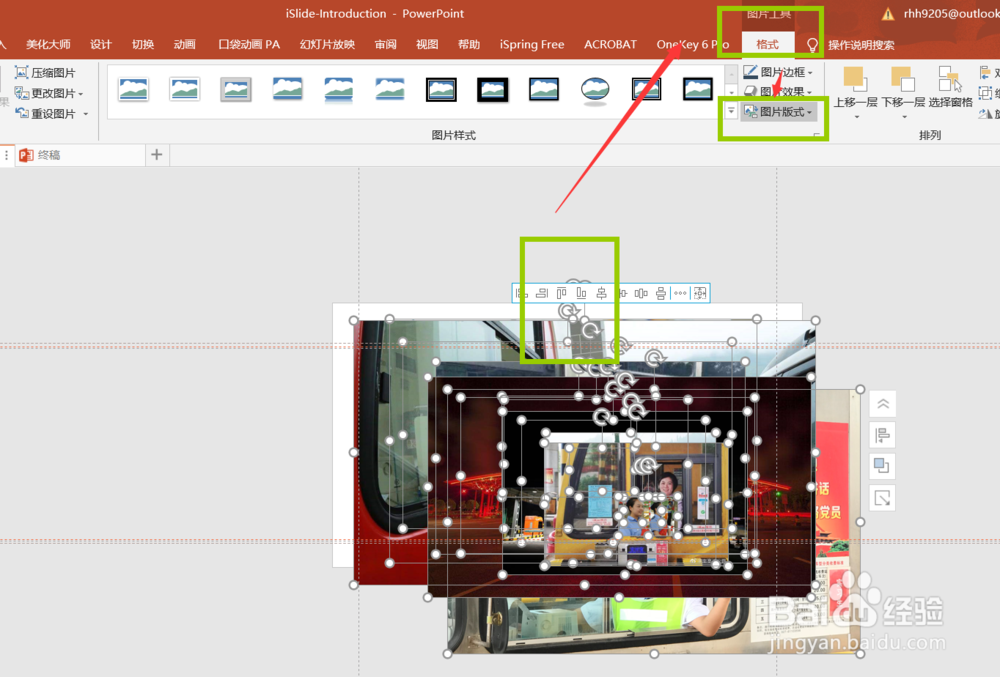Image resolution: width=1000 pixels, height=677 pixels.
Task: Click the three-dots more icon in floating toolbar
Action: [680, 293]
